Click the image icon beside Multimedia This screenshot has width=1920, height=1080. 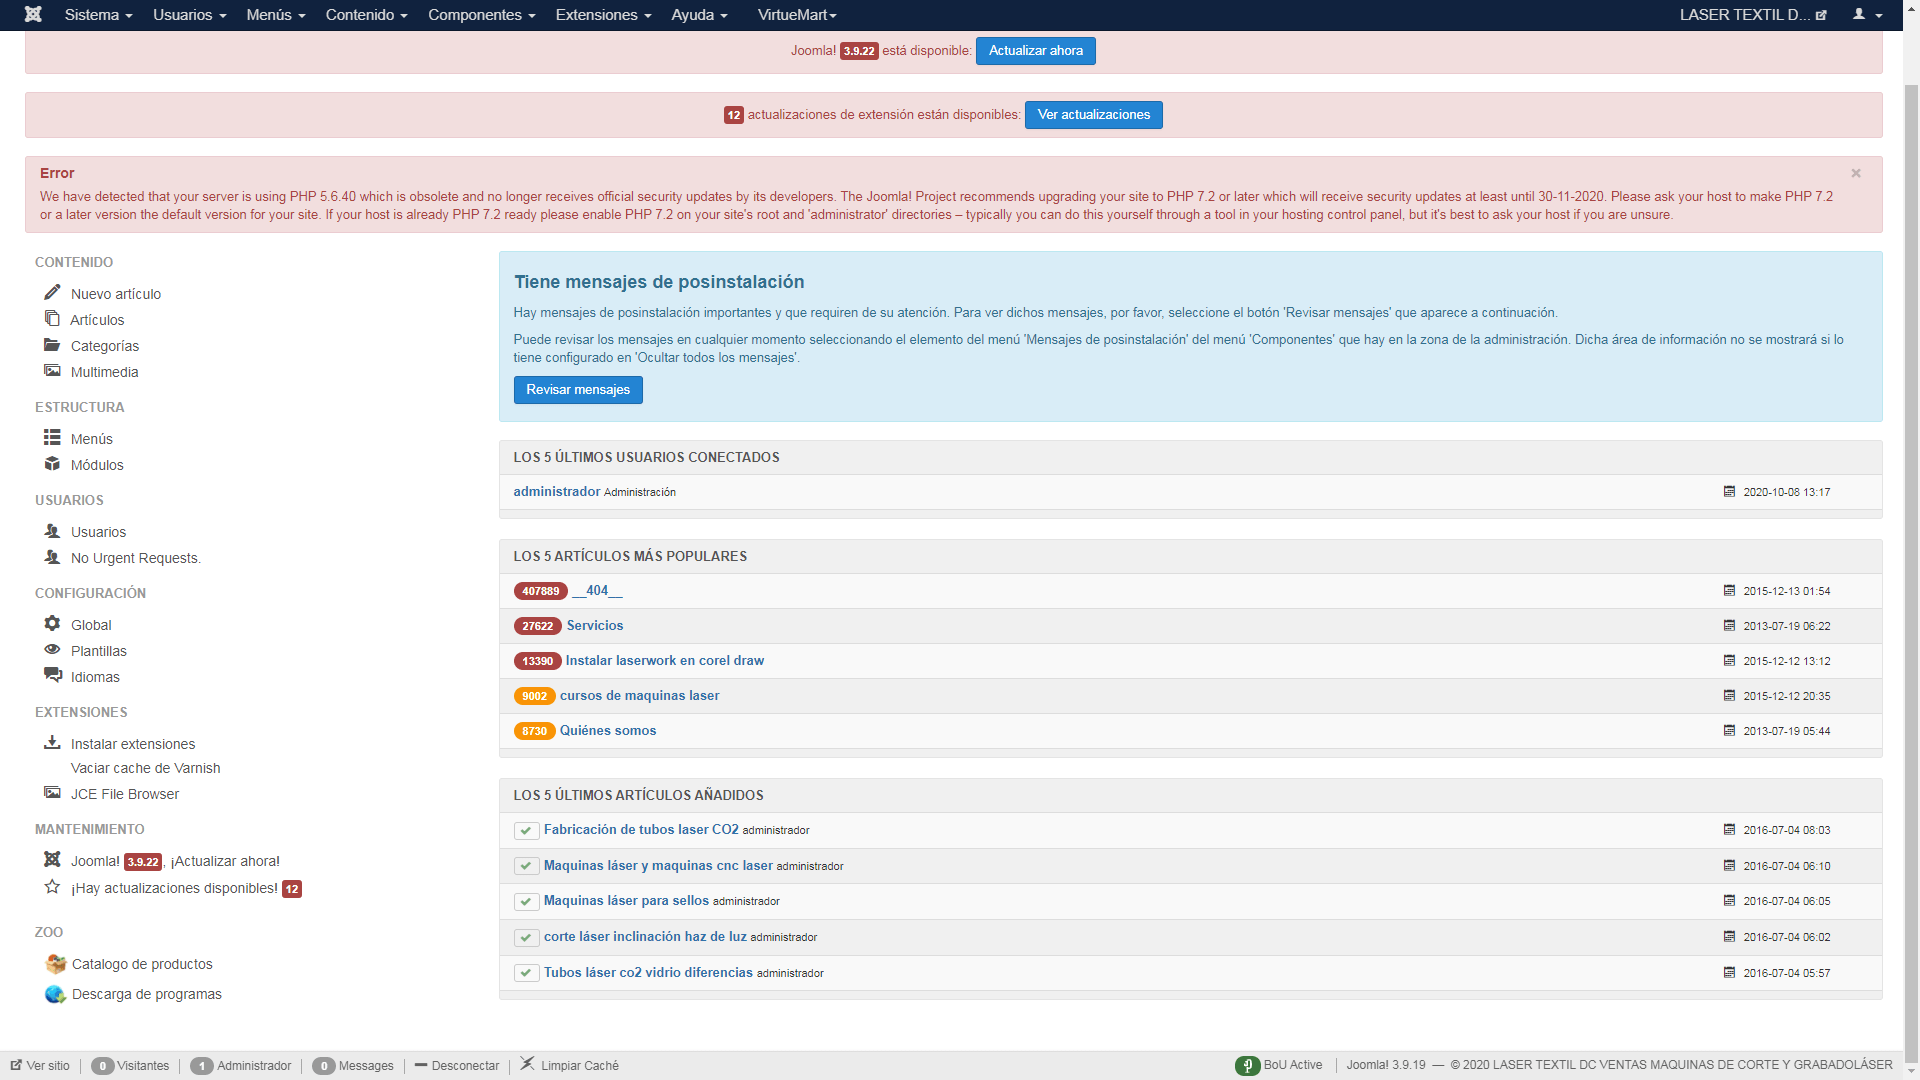click(x=52, y=370)
